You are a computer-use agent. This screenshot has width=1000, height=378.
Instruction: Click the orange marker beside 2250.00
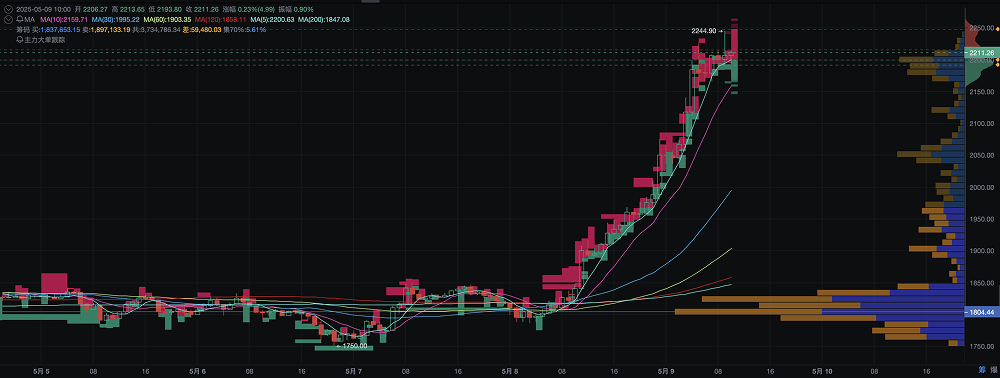coord(997,29)
